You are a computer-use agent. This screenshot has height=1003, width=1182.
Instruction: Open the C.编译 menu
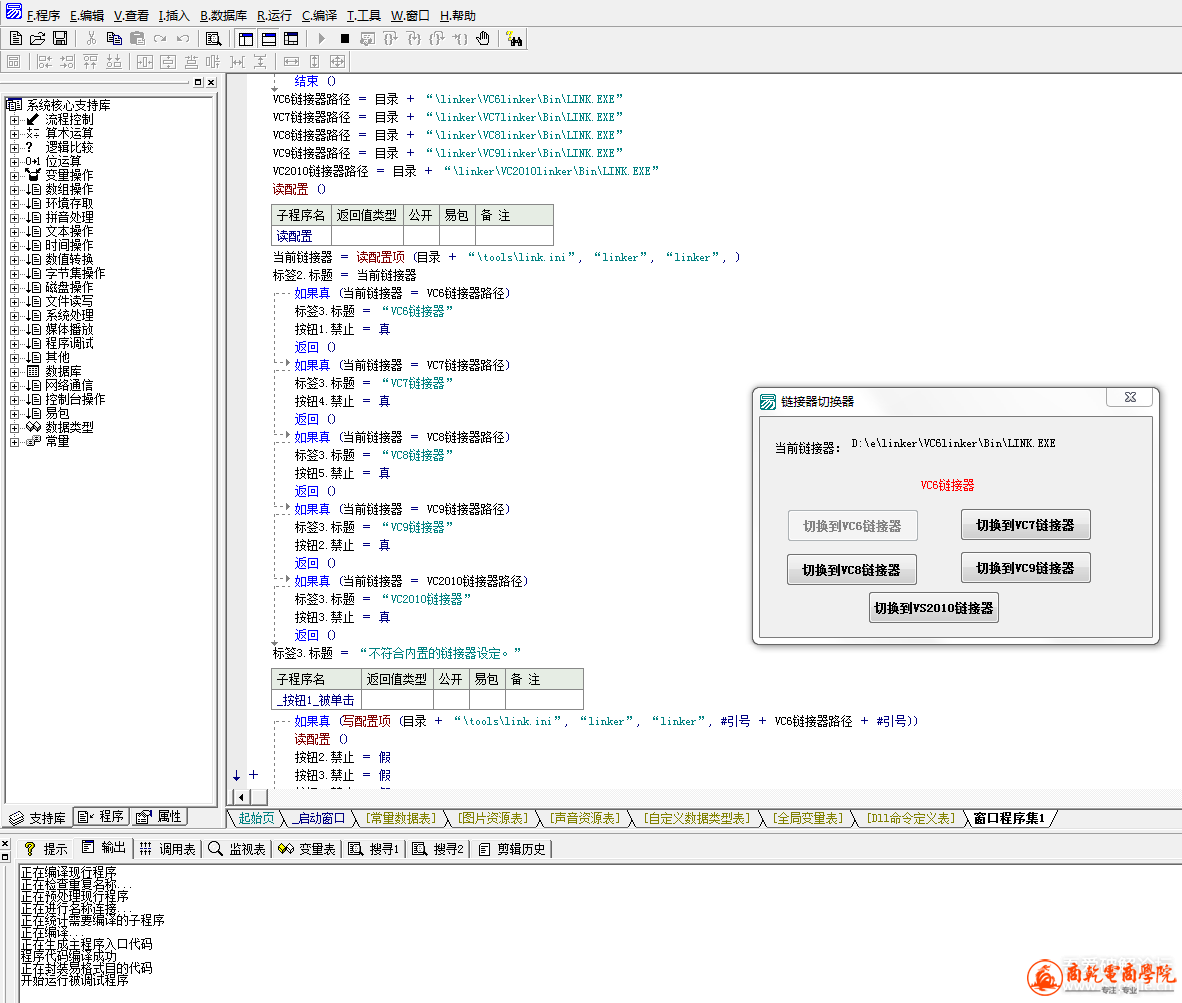[x=319, y=15]
